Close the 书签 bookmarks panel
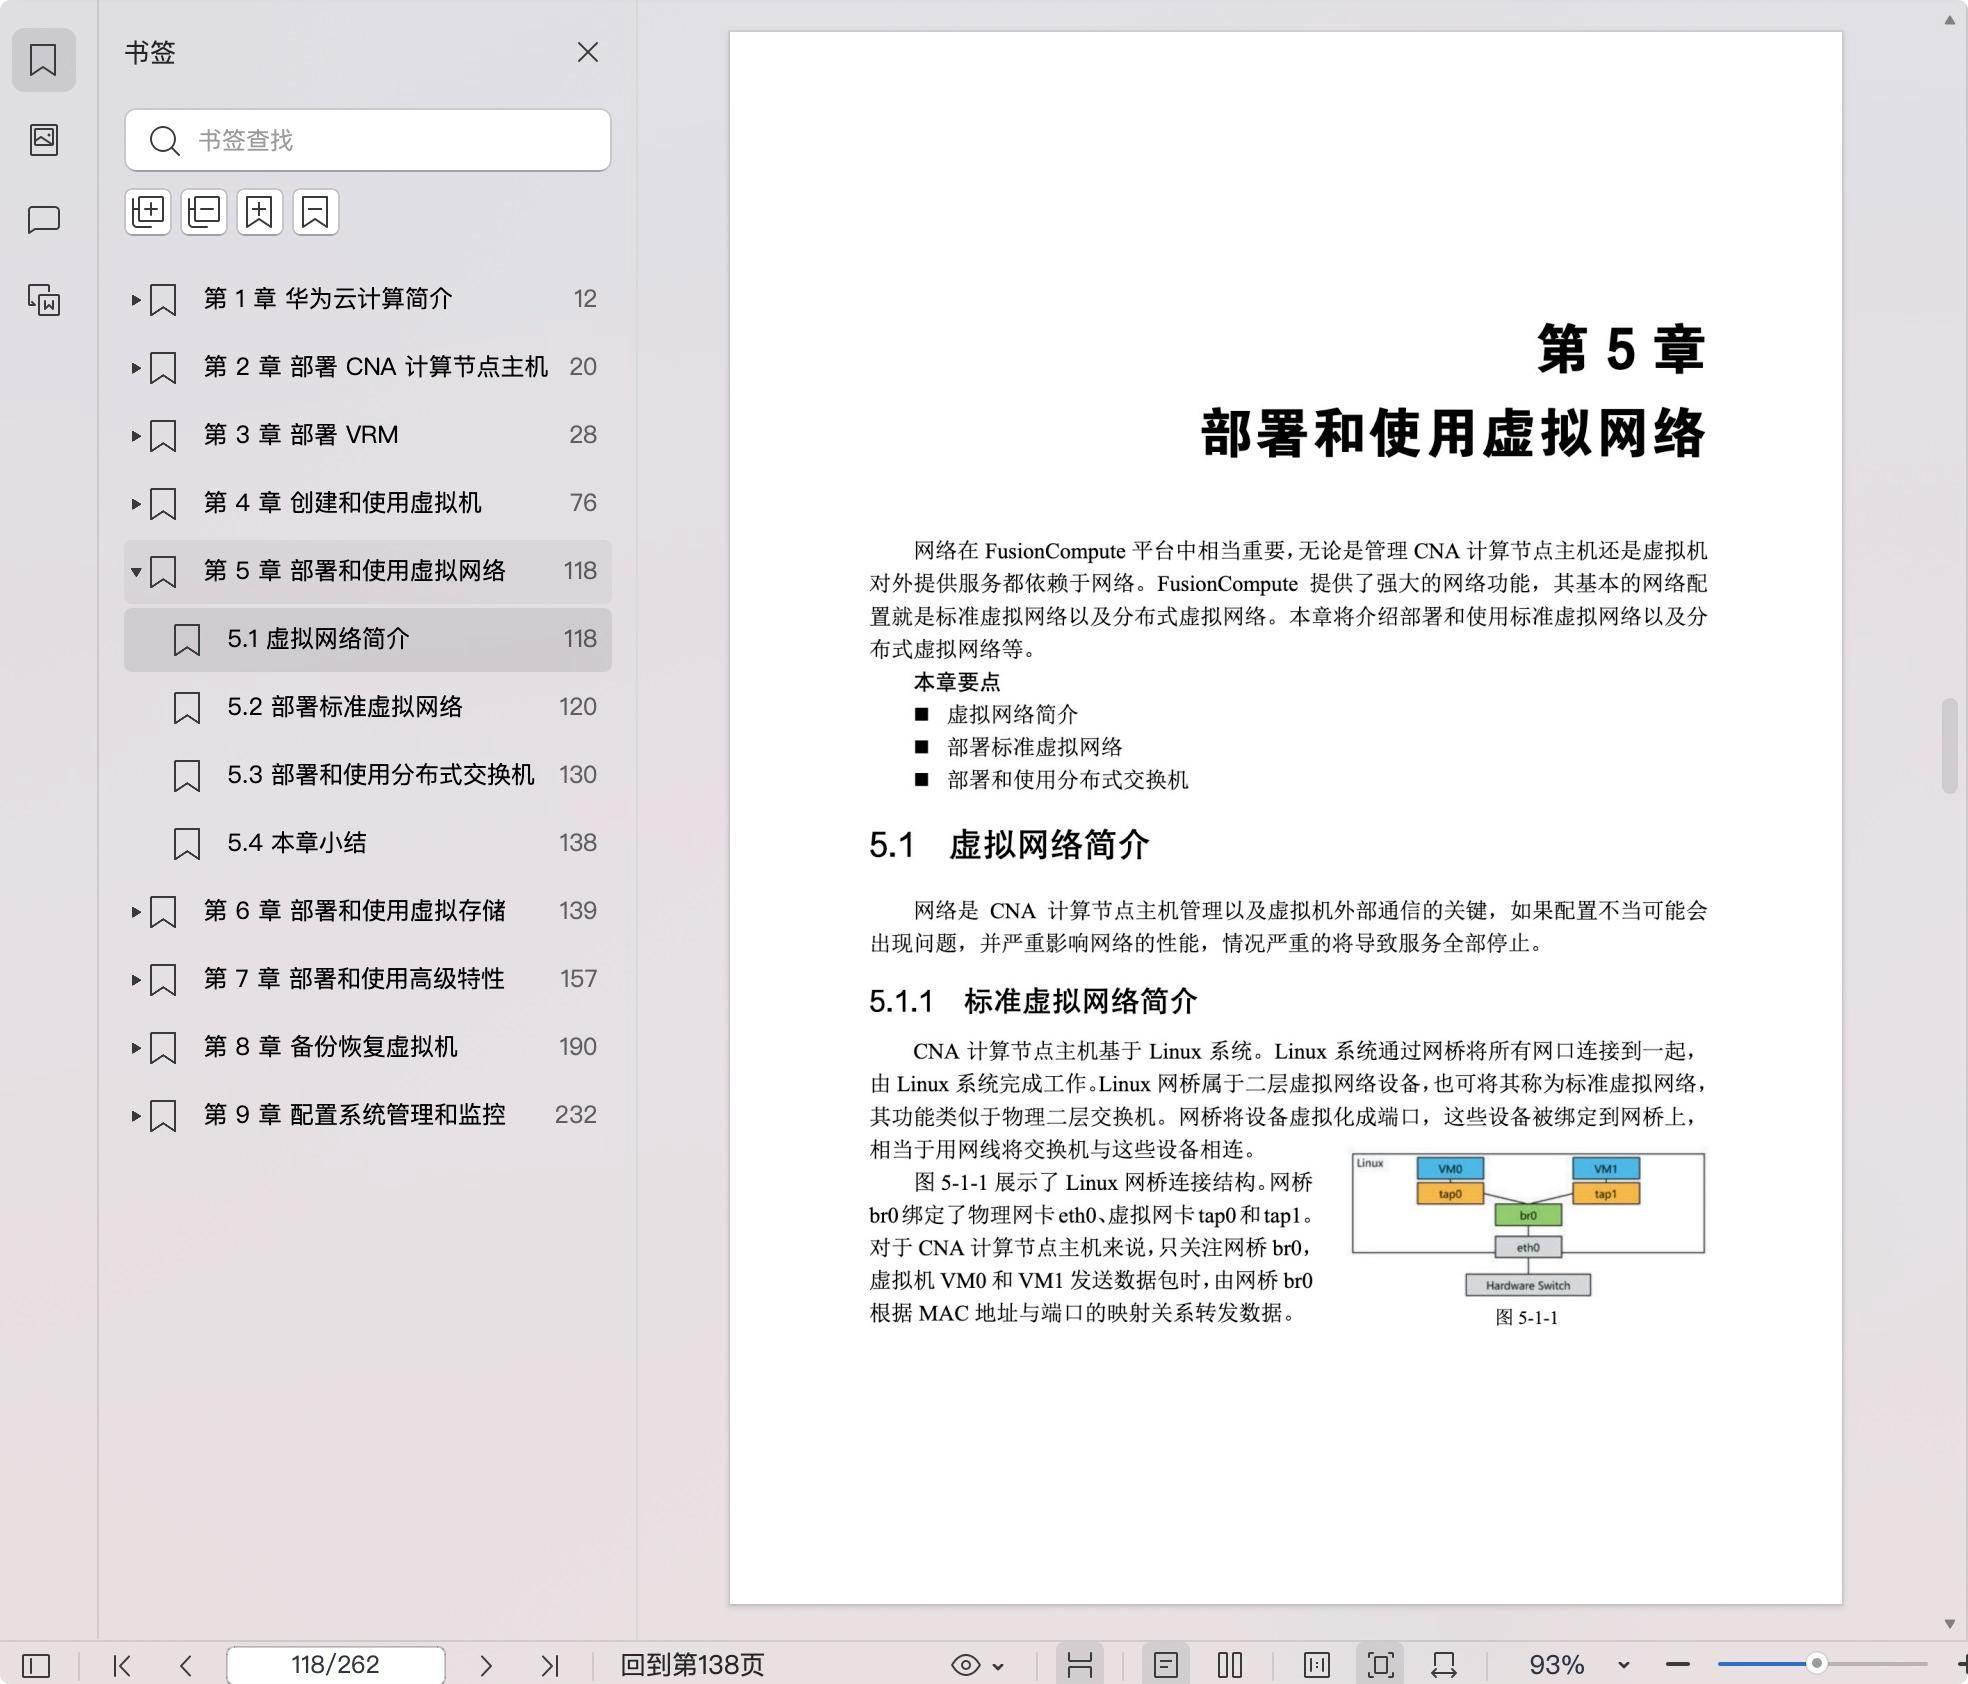 pyautogui.click(x=588, y=52)
